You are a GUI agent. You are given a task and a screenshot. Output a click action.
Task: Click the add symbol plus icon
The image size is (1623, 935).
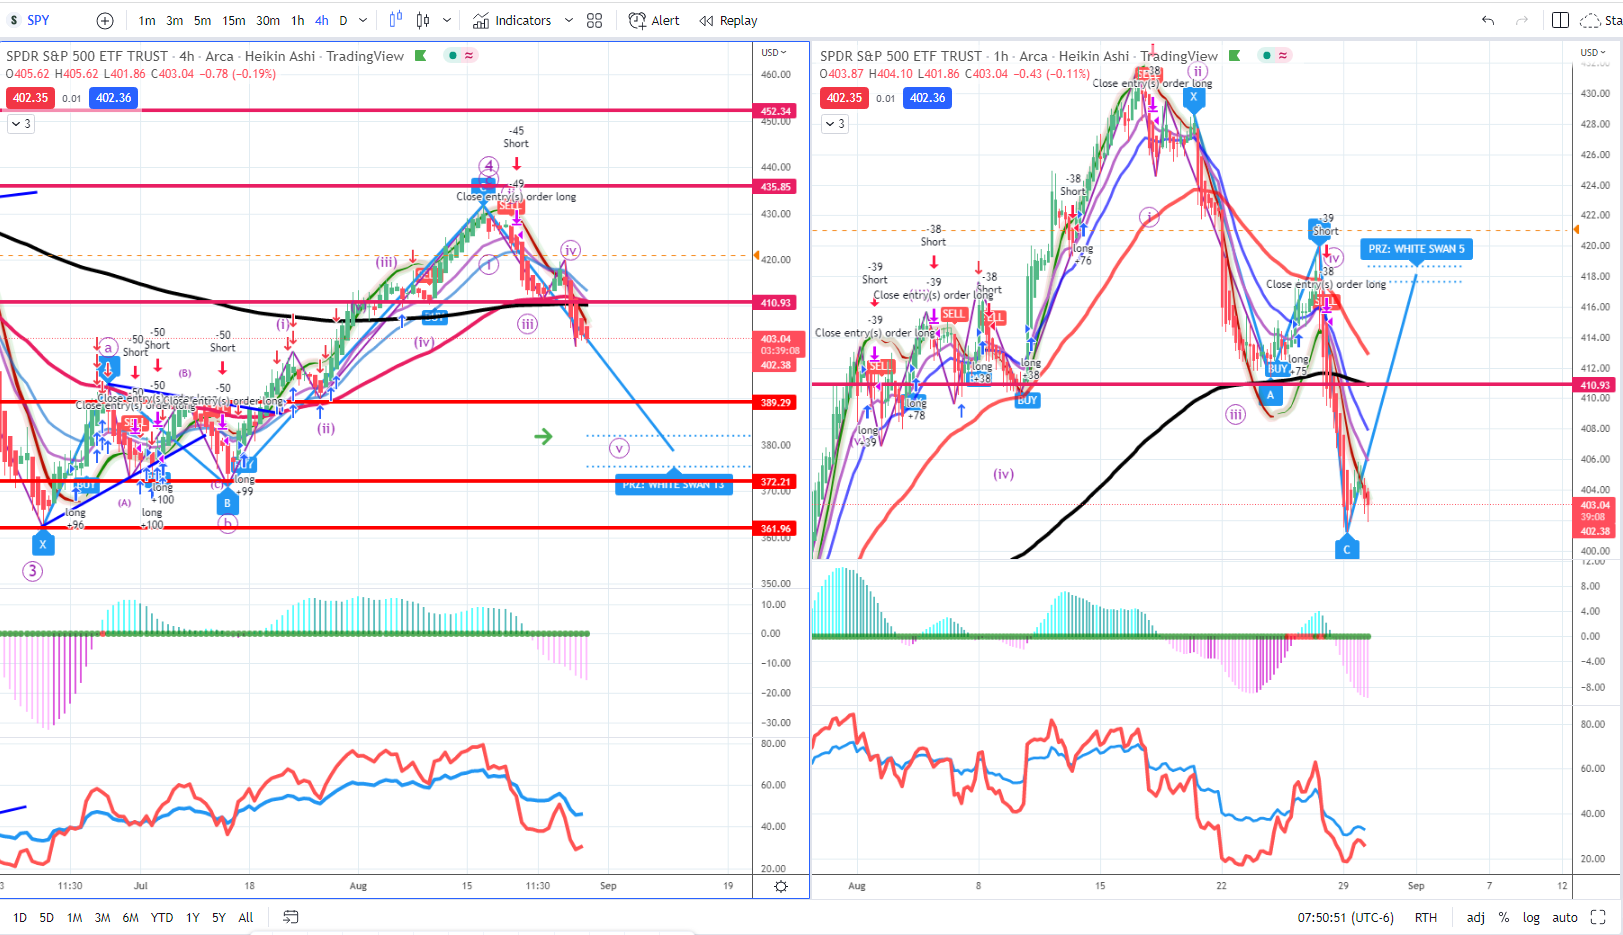(x=105, y=20)
